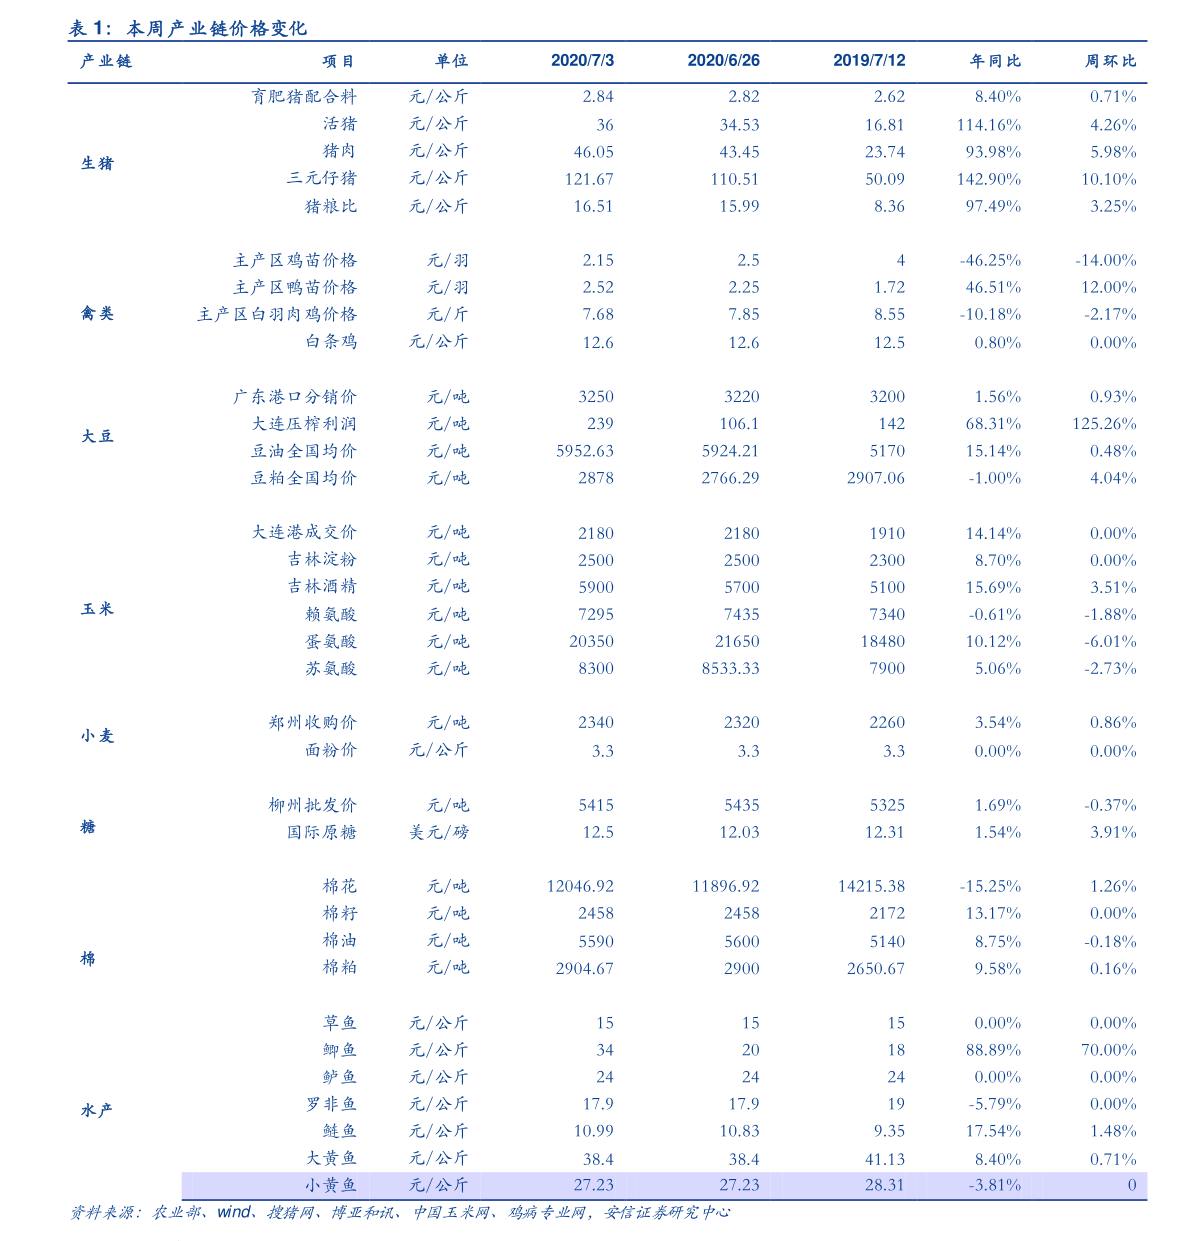Screen dimensions: 1191x1241
Task: Select the 产业链 header cell
Action: tap(106, 61)
